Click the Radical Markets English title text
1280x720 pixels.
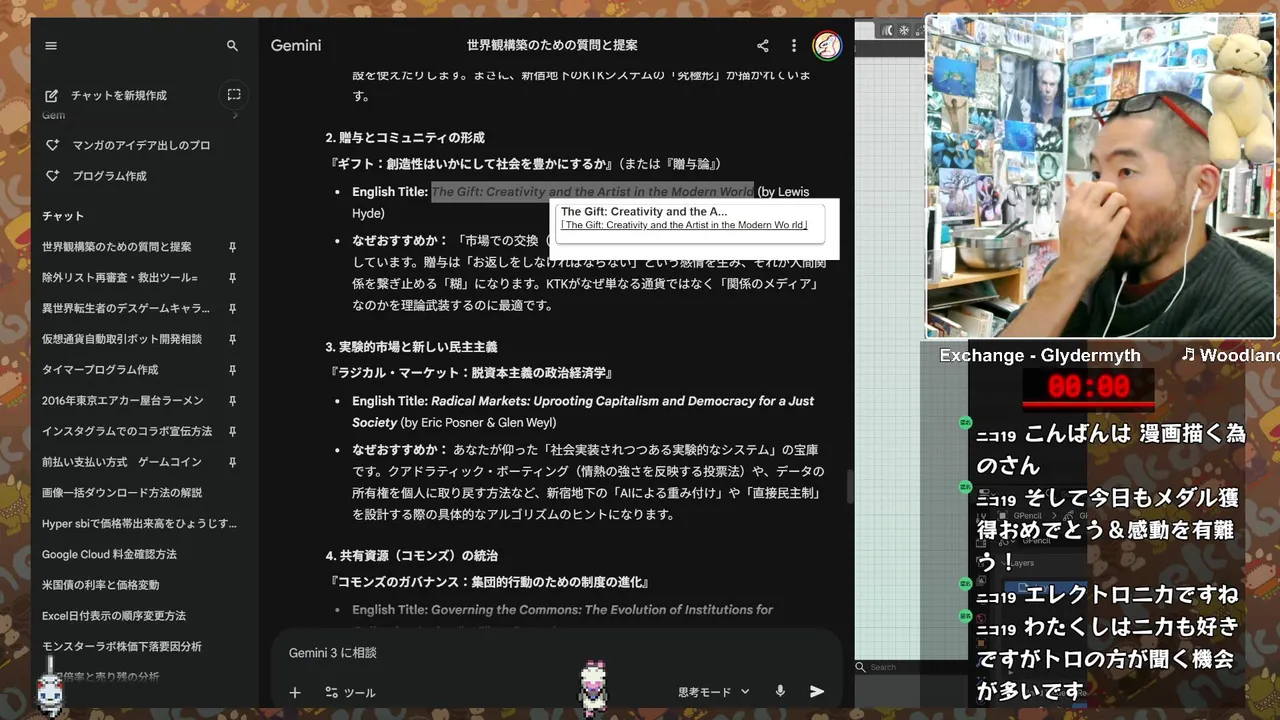[583, 412]
